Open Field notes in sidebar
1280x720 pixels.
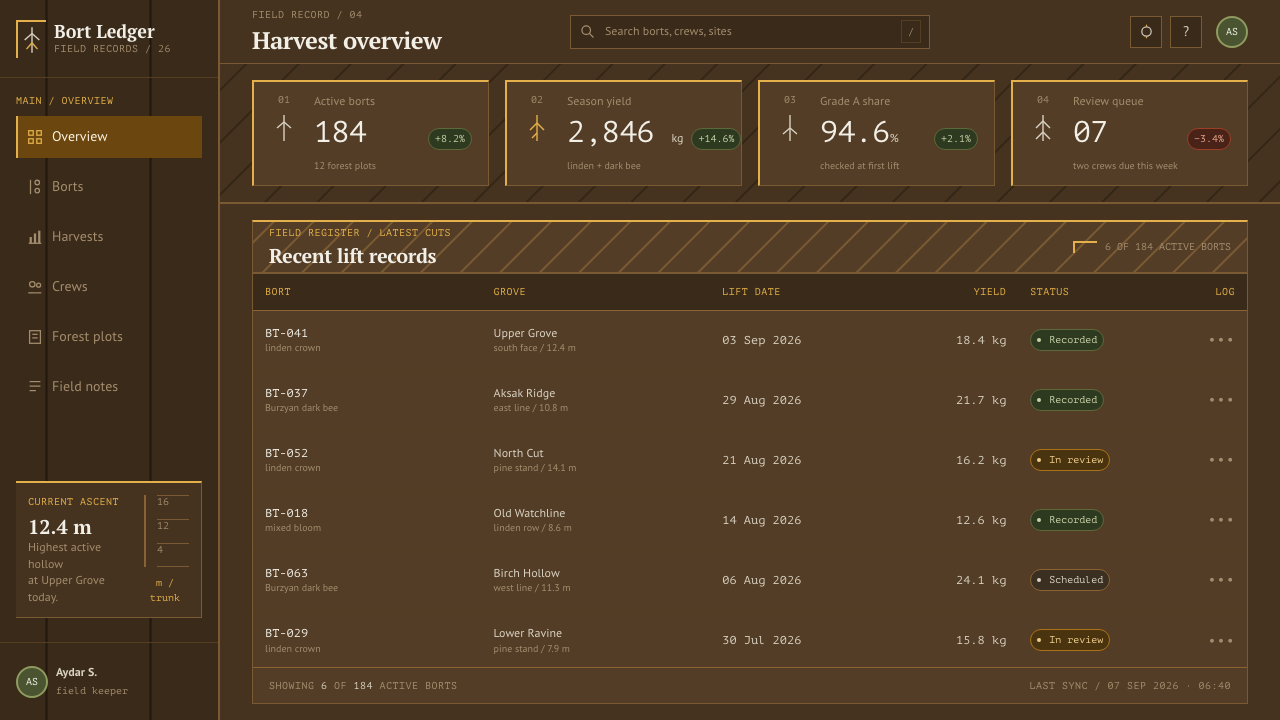point(109,387)
